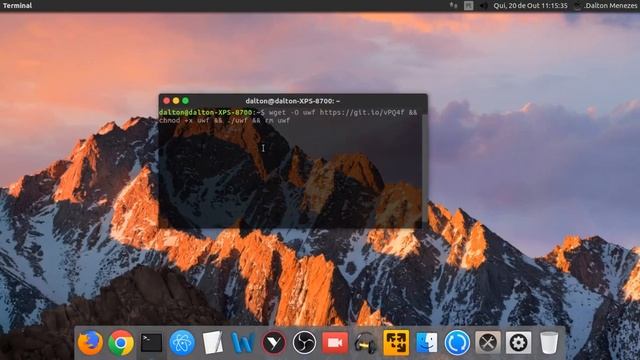Screen dimensions: 640x360
Task: Click the prompt text 'dalton@dalton-XPS-8700' in terminal
Action: click(206, 112)
